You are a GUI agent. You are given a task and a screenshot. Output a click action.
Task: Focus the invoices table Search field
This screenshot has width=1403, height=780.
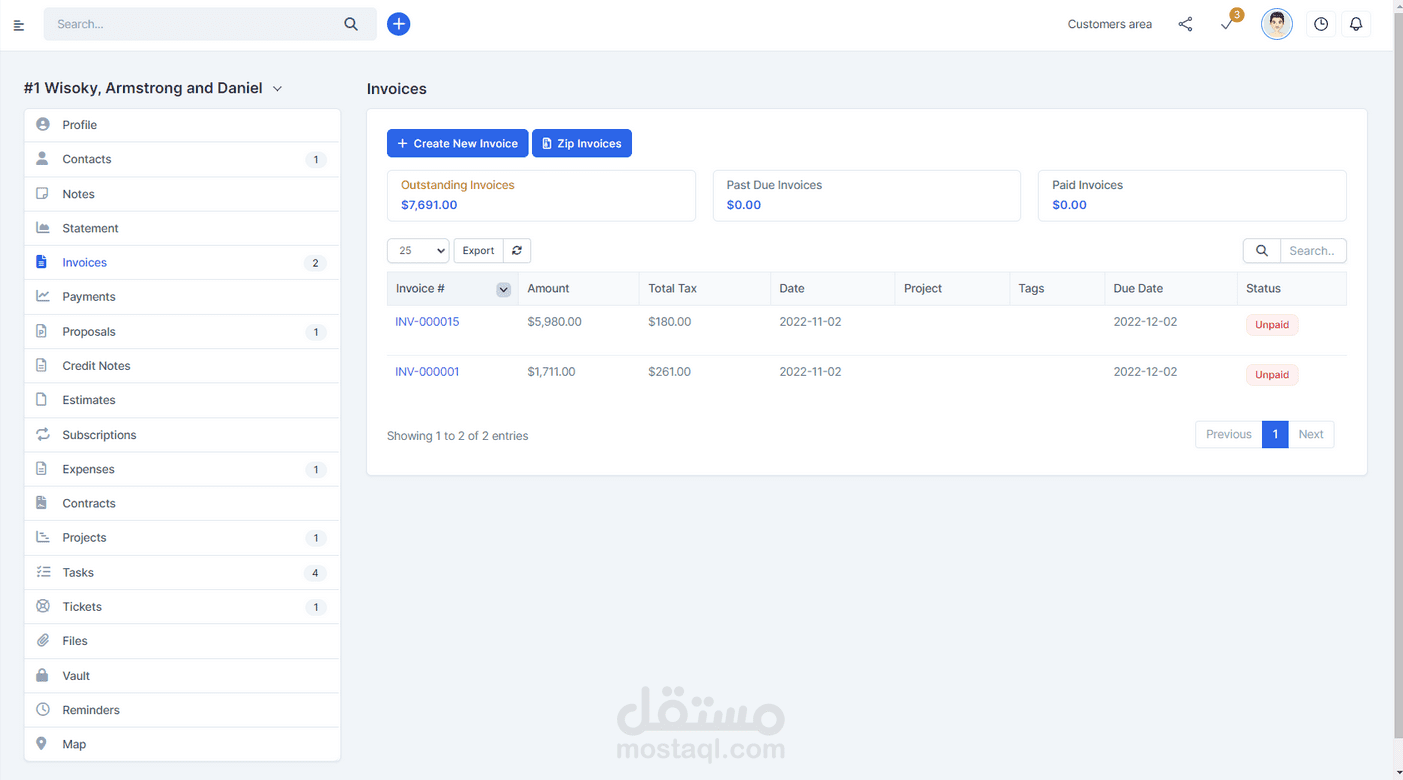click(x=1313, y=250)
